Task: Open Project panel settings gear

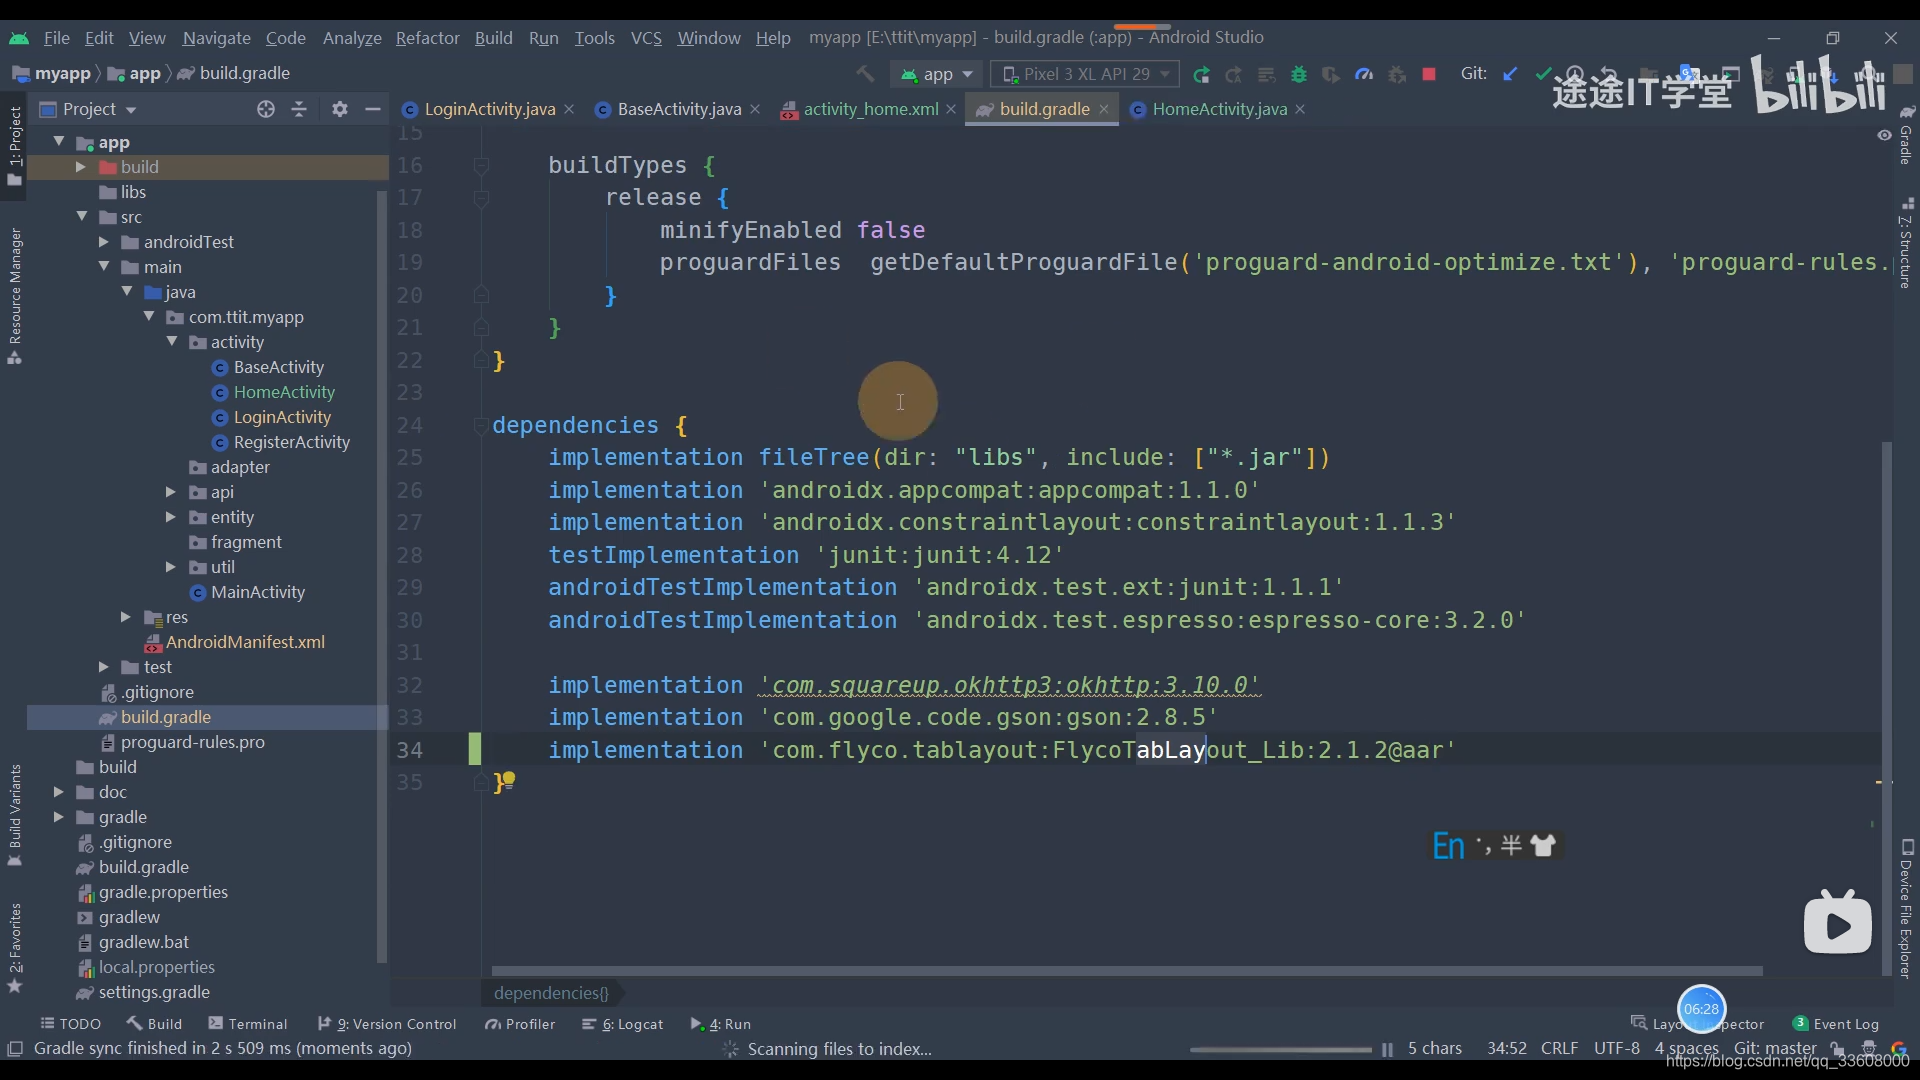Action: [340, 109]
